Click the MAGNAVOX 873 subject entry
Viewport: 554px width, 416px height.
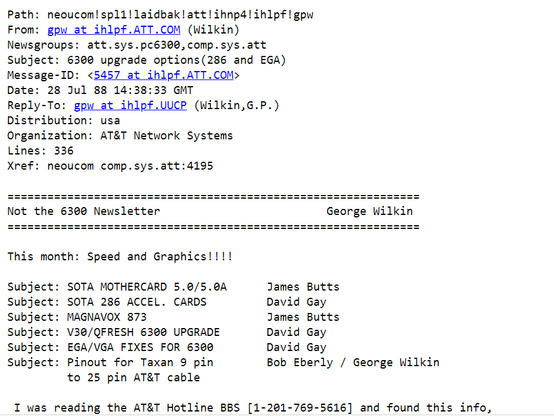click(x=107, y=317)
